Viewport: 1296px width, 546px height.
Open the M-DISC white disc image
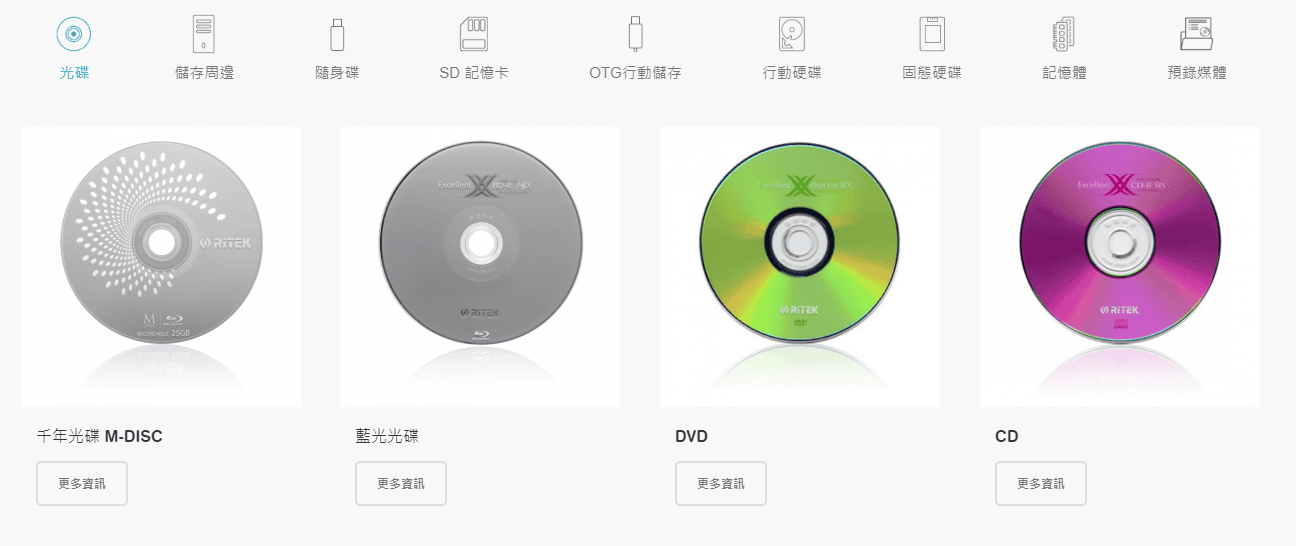coord(161,267)
